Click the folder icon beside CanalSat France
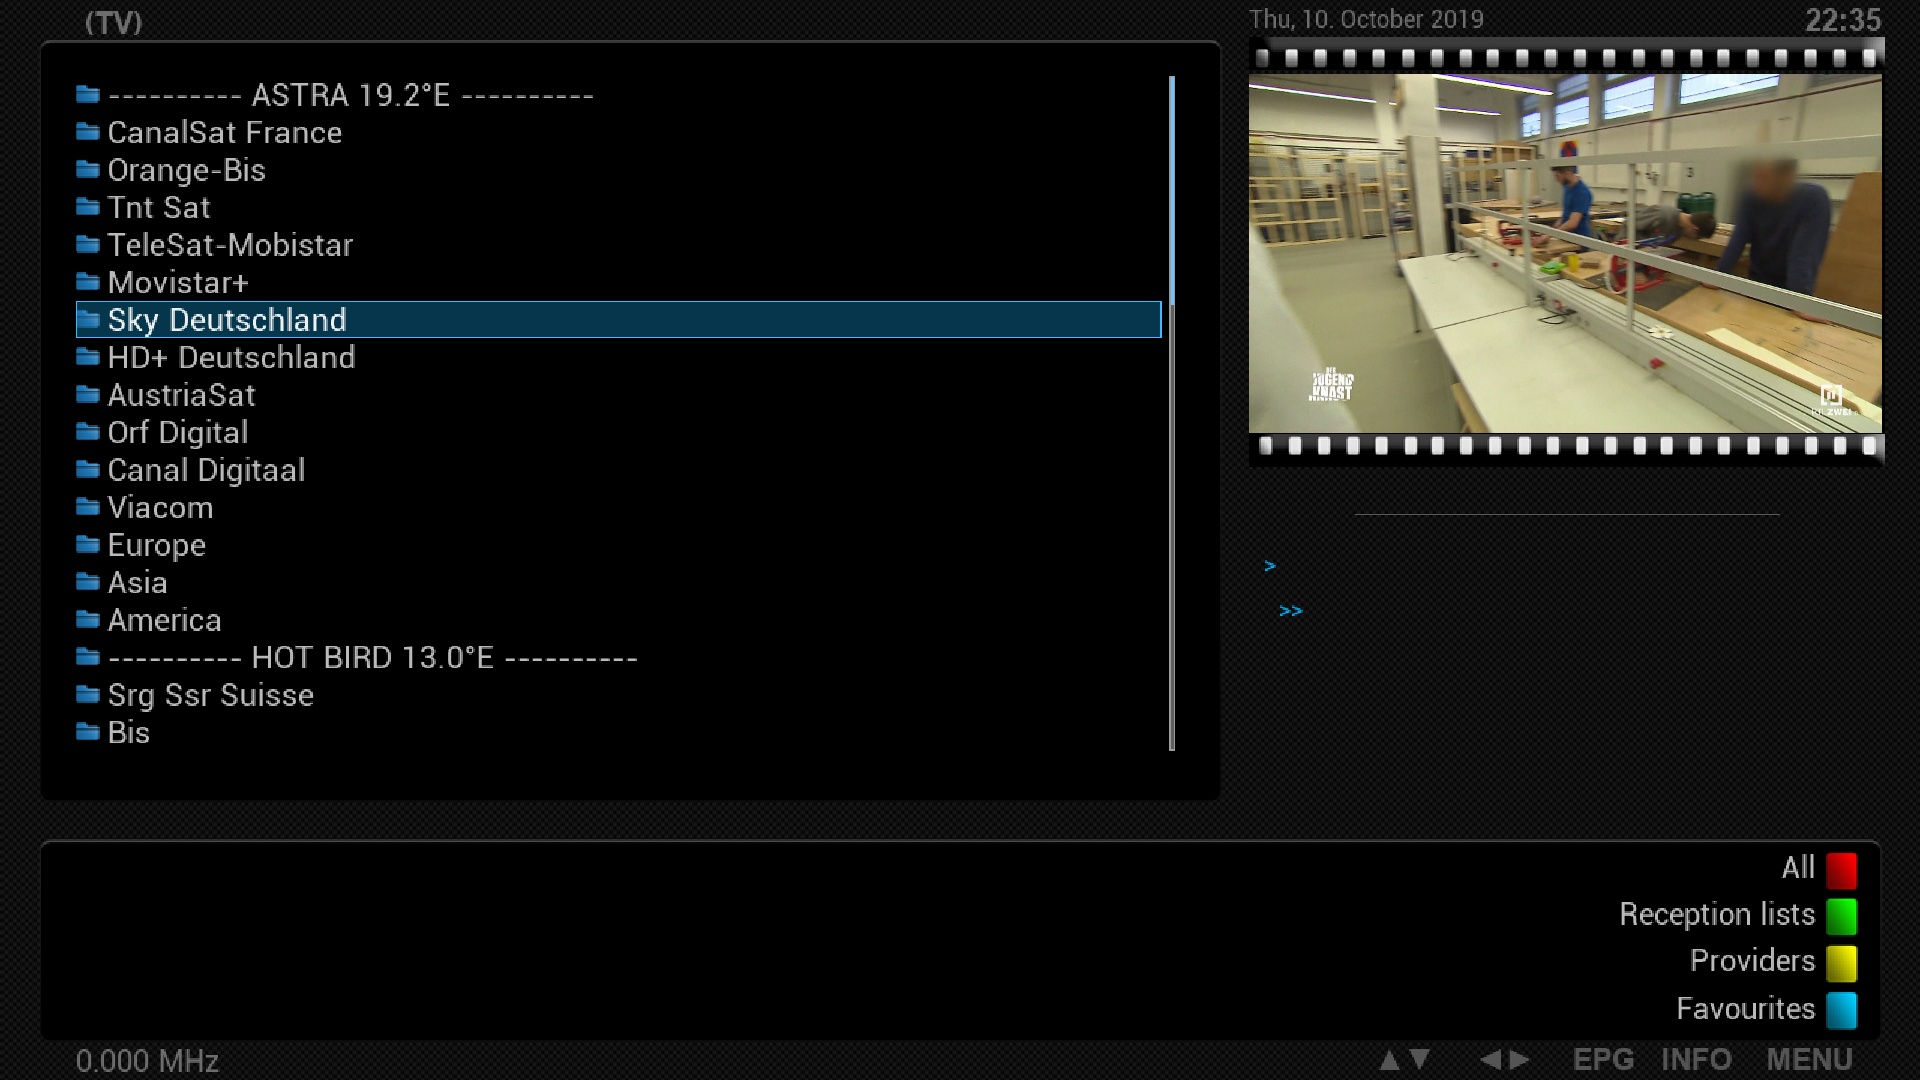Image resolution: width=1920 pixels, height=1080 pixels. tap(88, 132)
